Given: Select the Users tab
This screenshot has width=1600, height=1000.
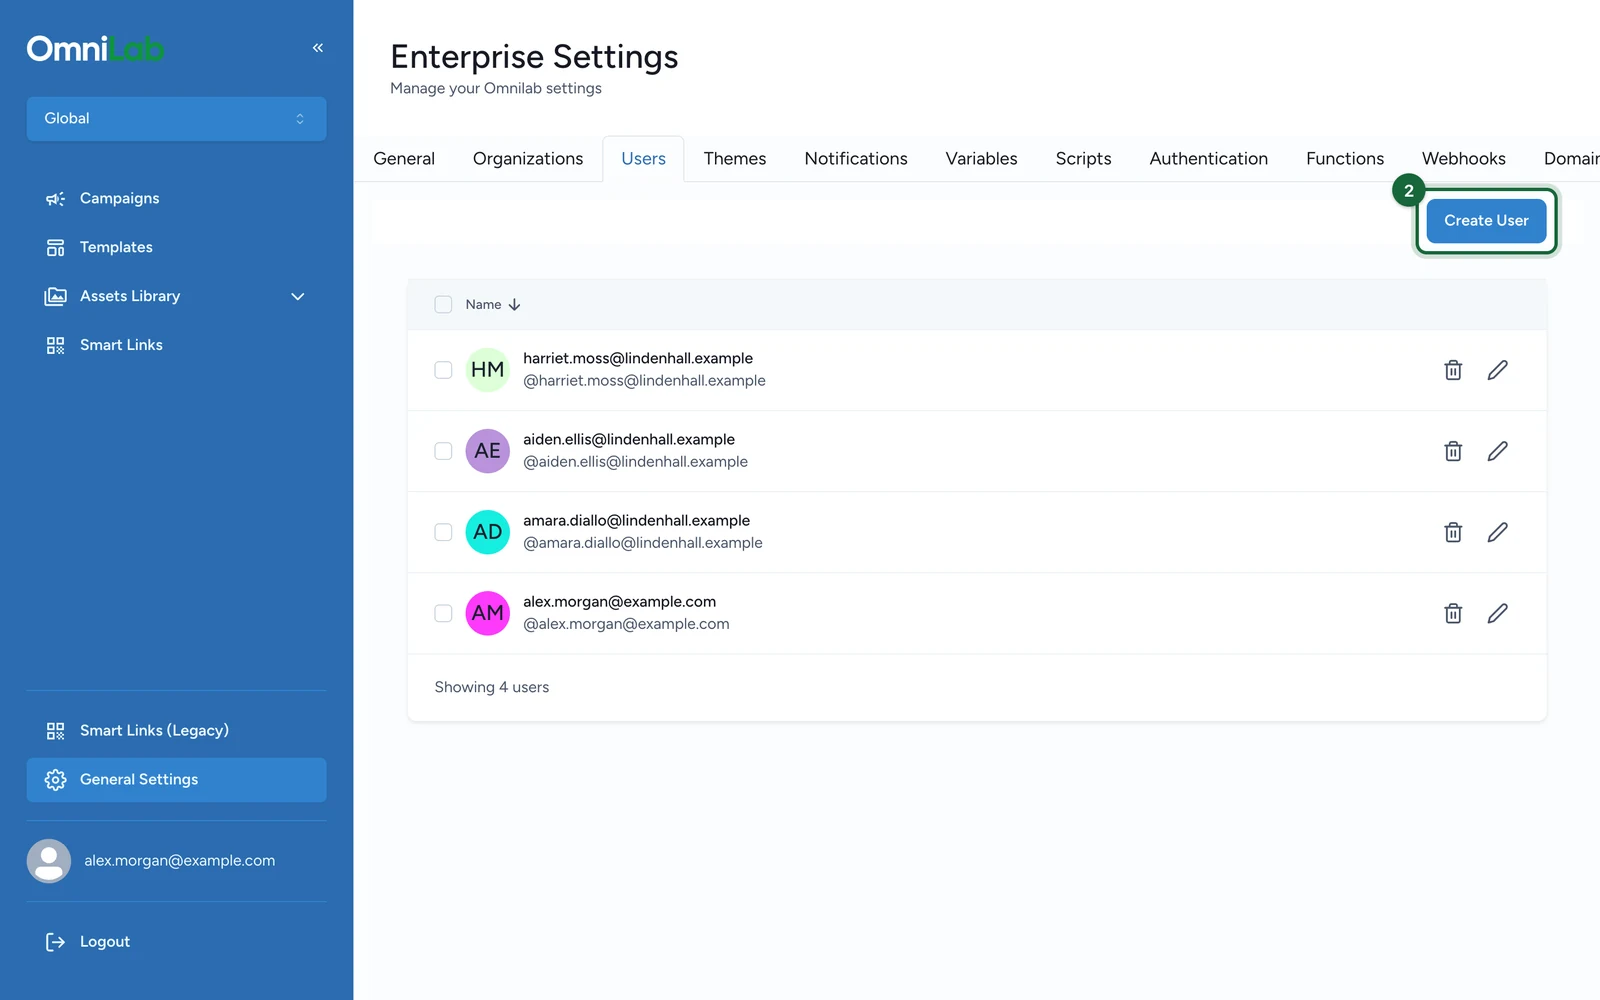Looking at the screenshot, I should [x=643, y=159].
